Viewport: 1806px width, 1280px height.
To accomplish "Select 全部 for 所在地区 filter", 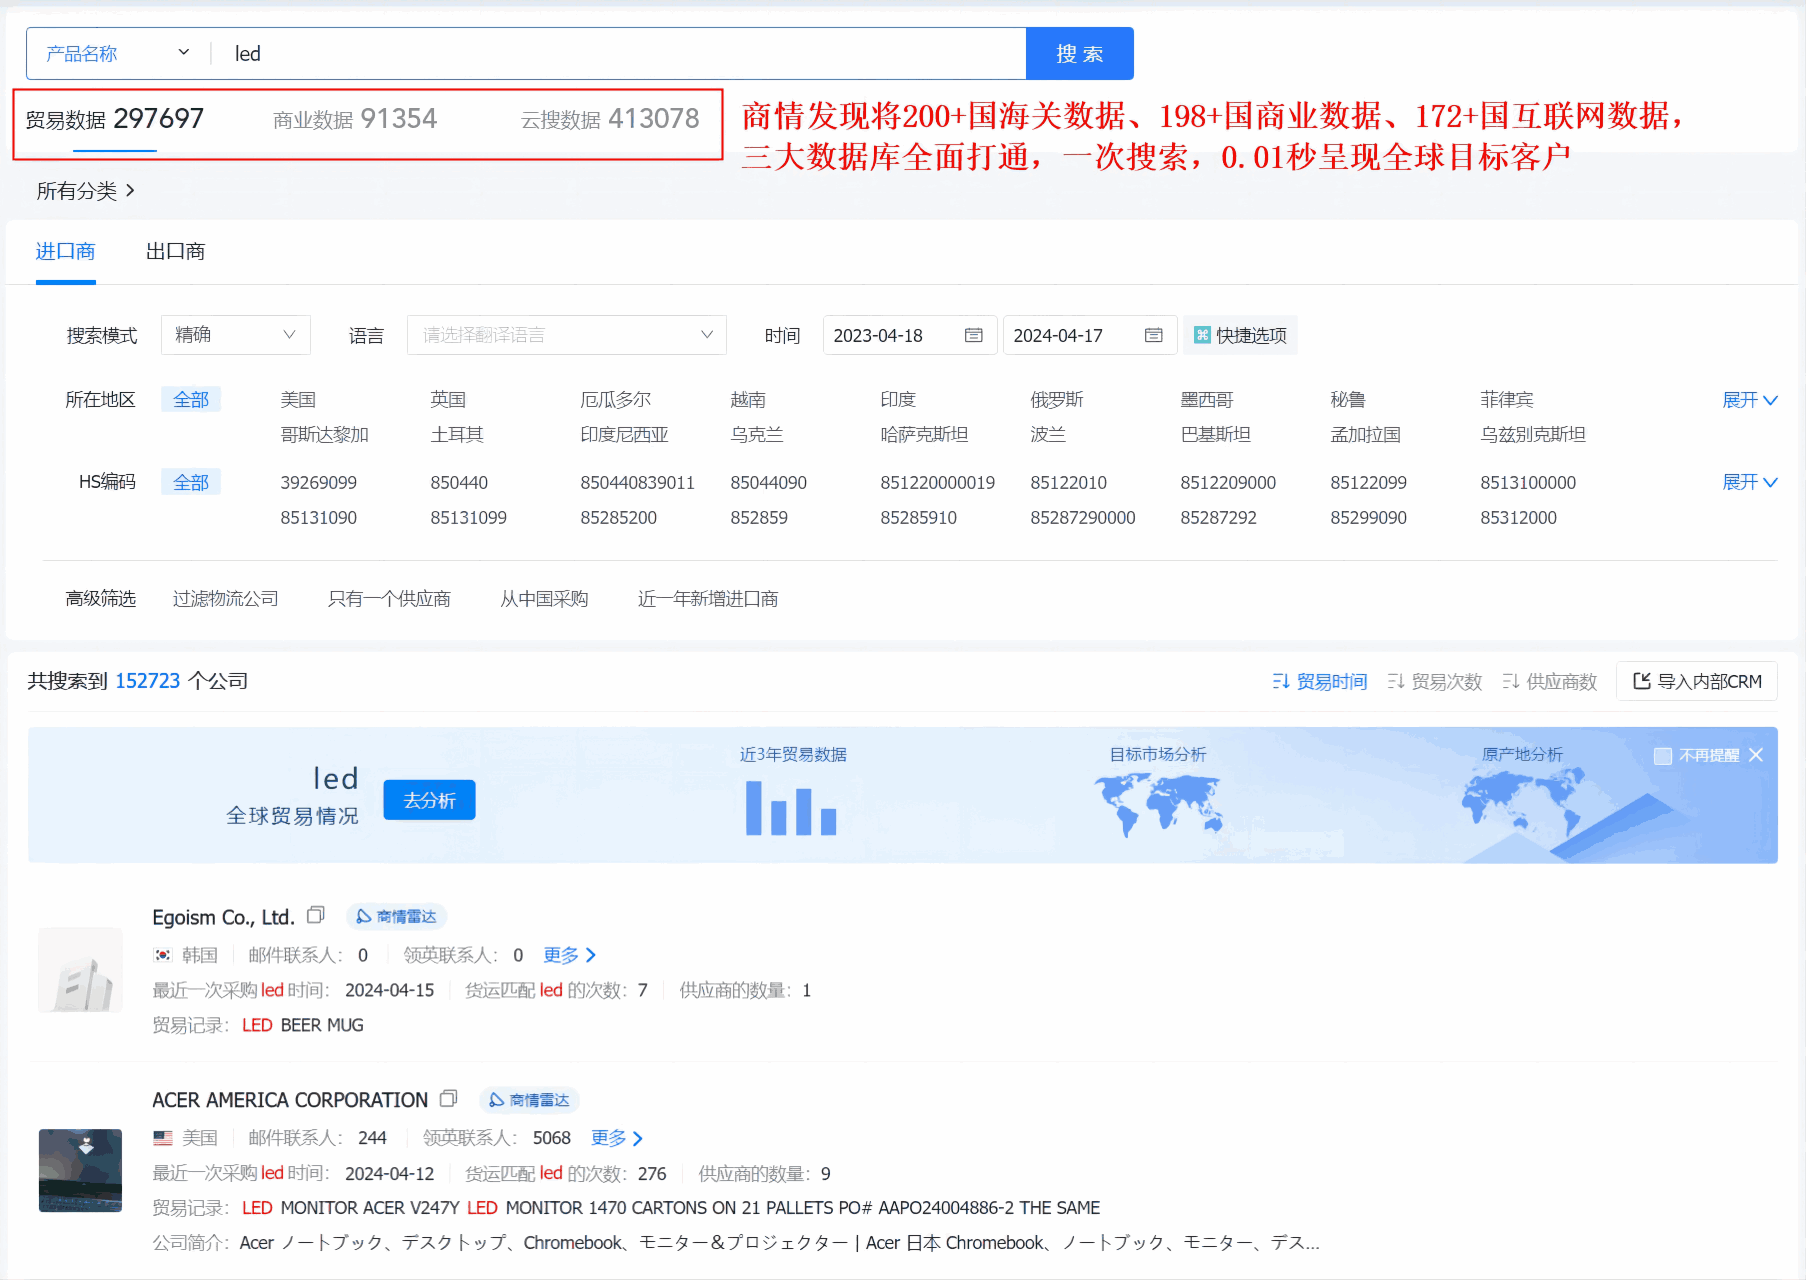I will [x=190, y=398].
